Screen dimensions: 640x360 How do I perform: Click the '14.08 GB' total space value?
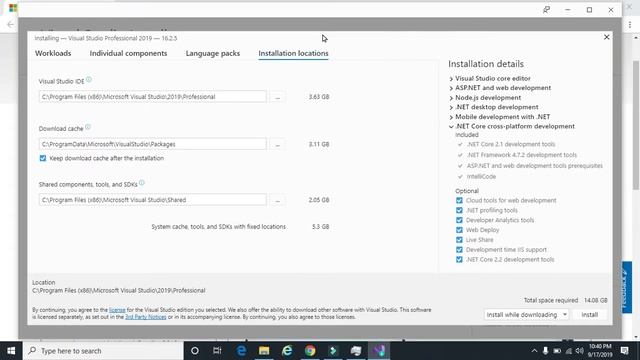(596, 300)
